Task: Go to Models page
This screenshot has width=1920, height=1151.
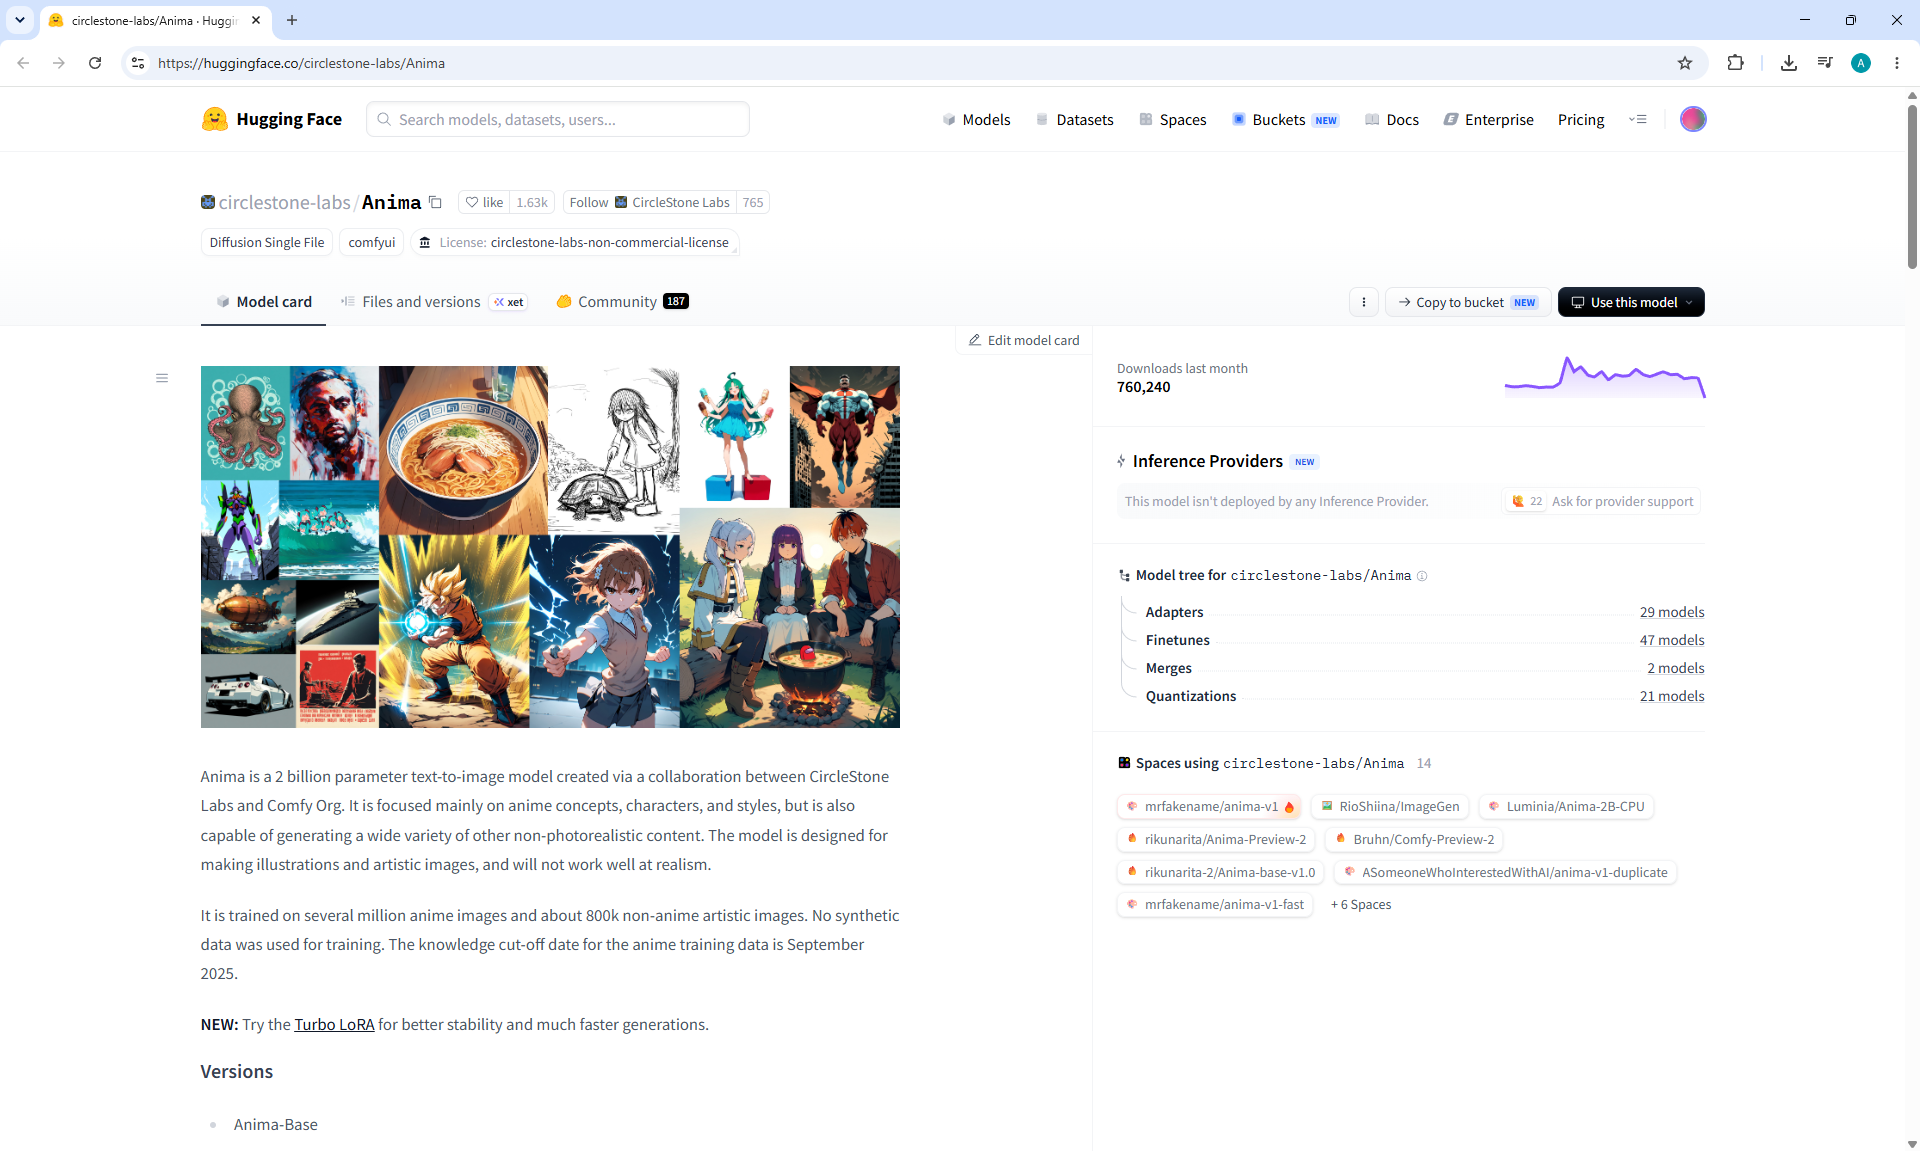Action: [x=976, y=120]
